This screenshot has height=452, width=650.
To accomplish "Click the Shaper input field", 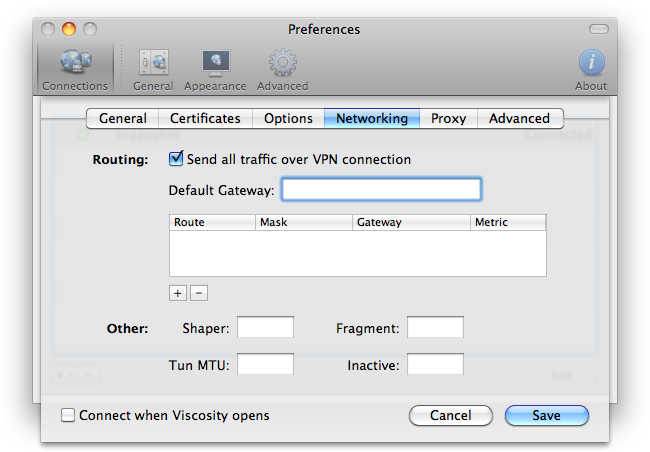I will [x=265, y=328].
